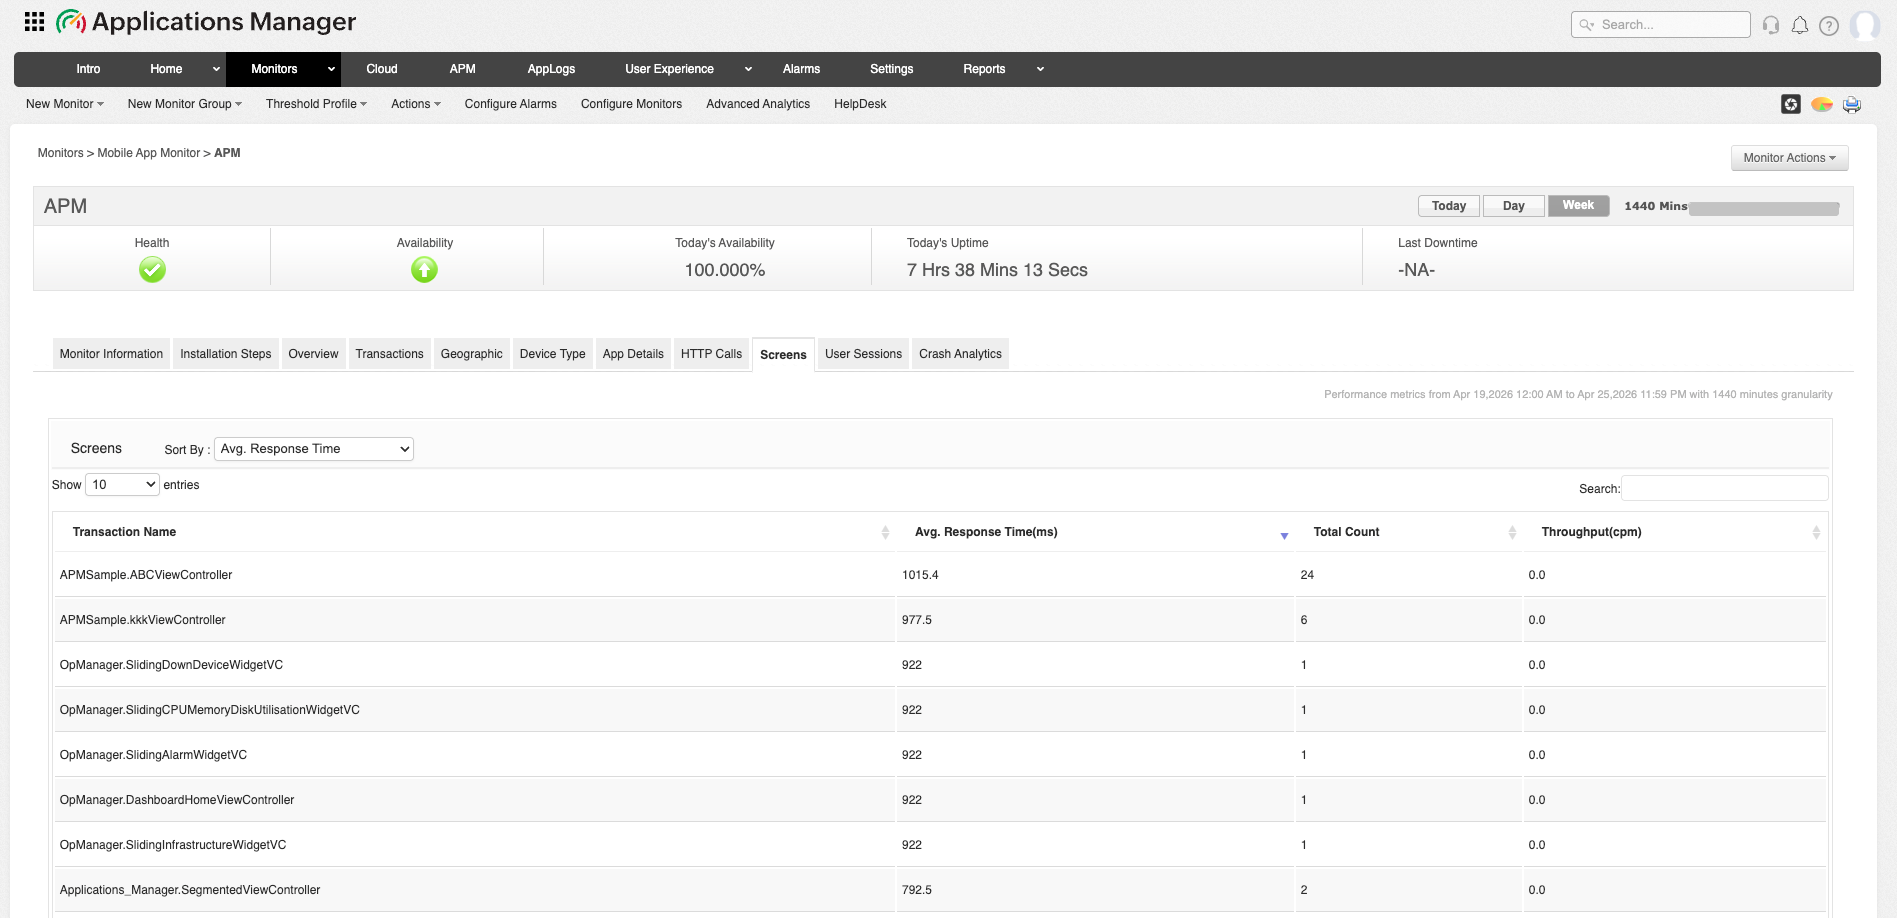
Task: Click the APMSample.ABCViewController row name
Action: (146, 575)
